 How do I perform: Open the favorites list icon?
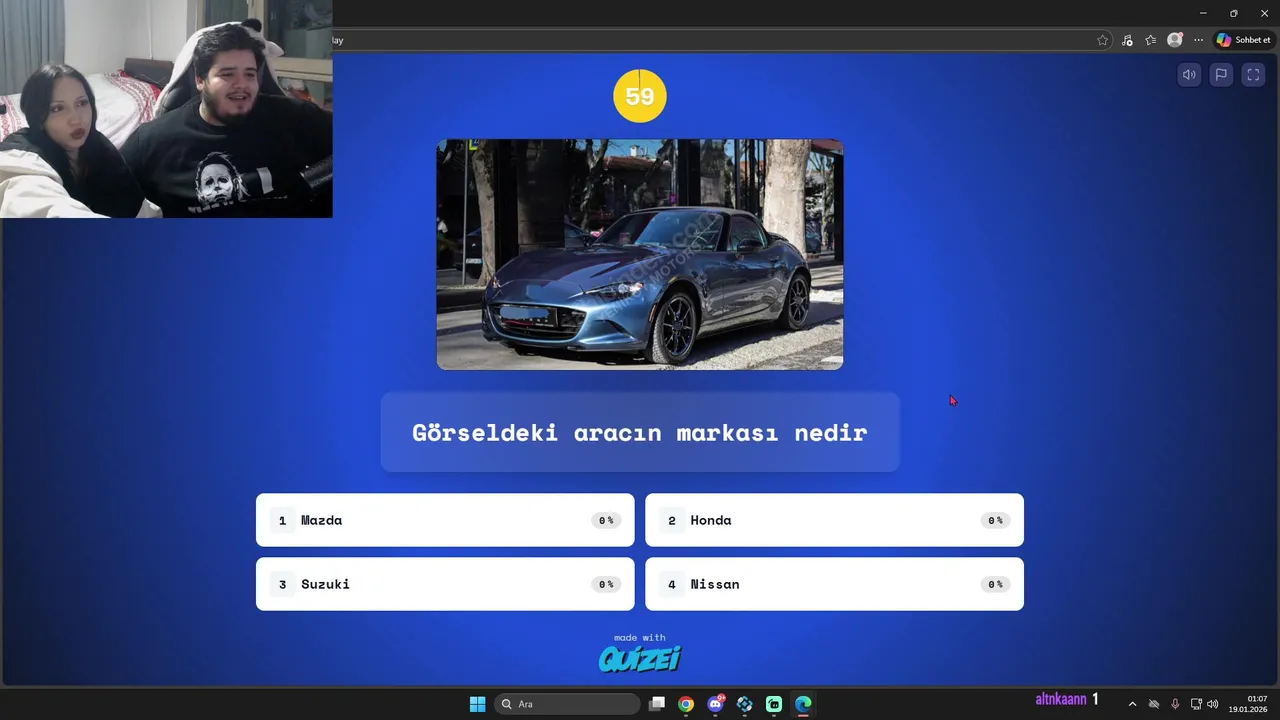point(1151,40)
